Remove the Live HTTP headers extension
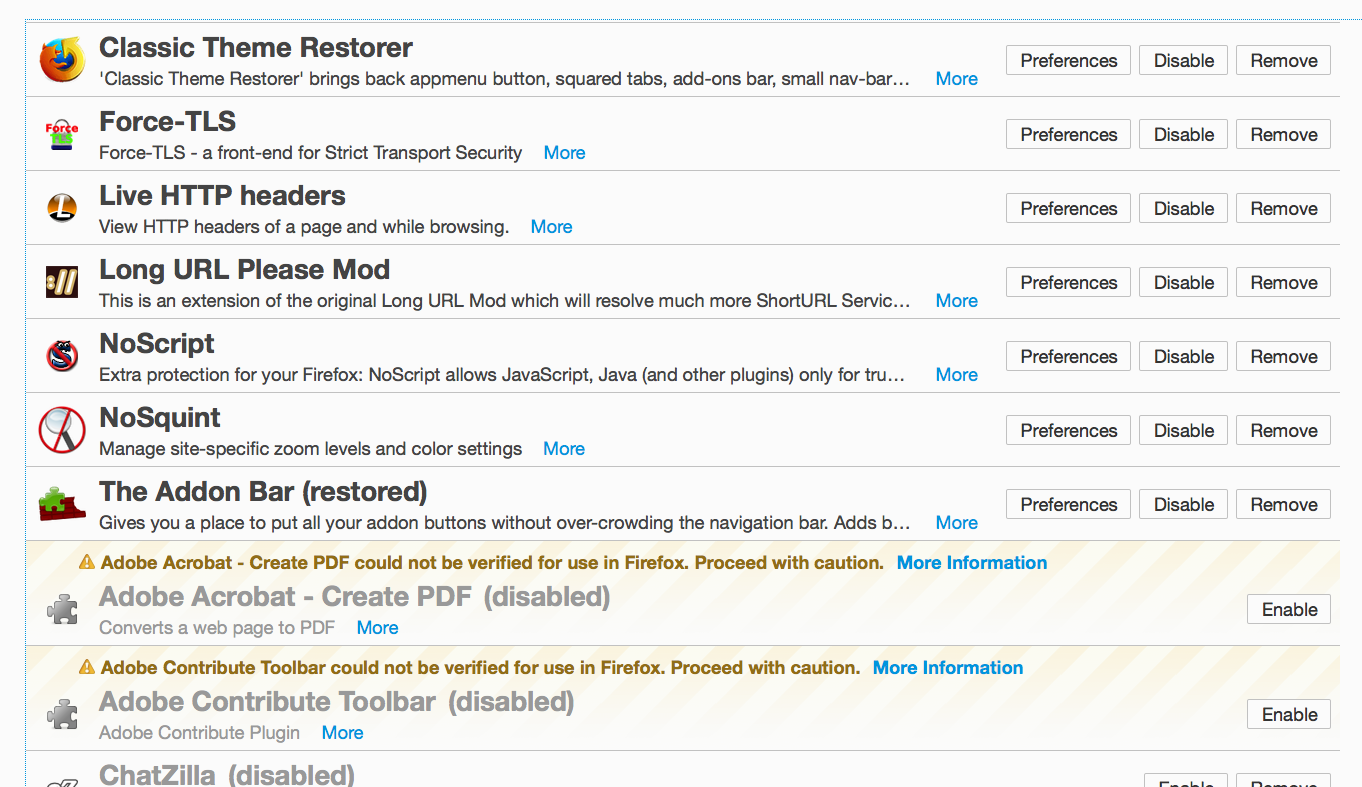Screen dimensions: 1362x787 pos(1283,209)
